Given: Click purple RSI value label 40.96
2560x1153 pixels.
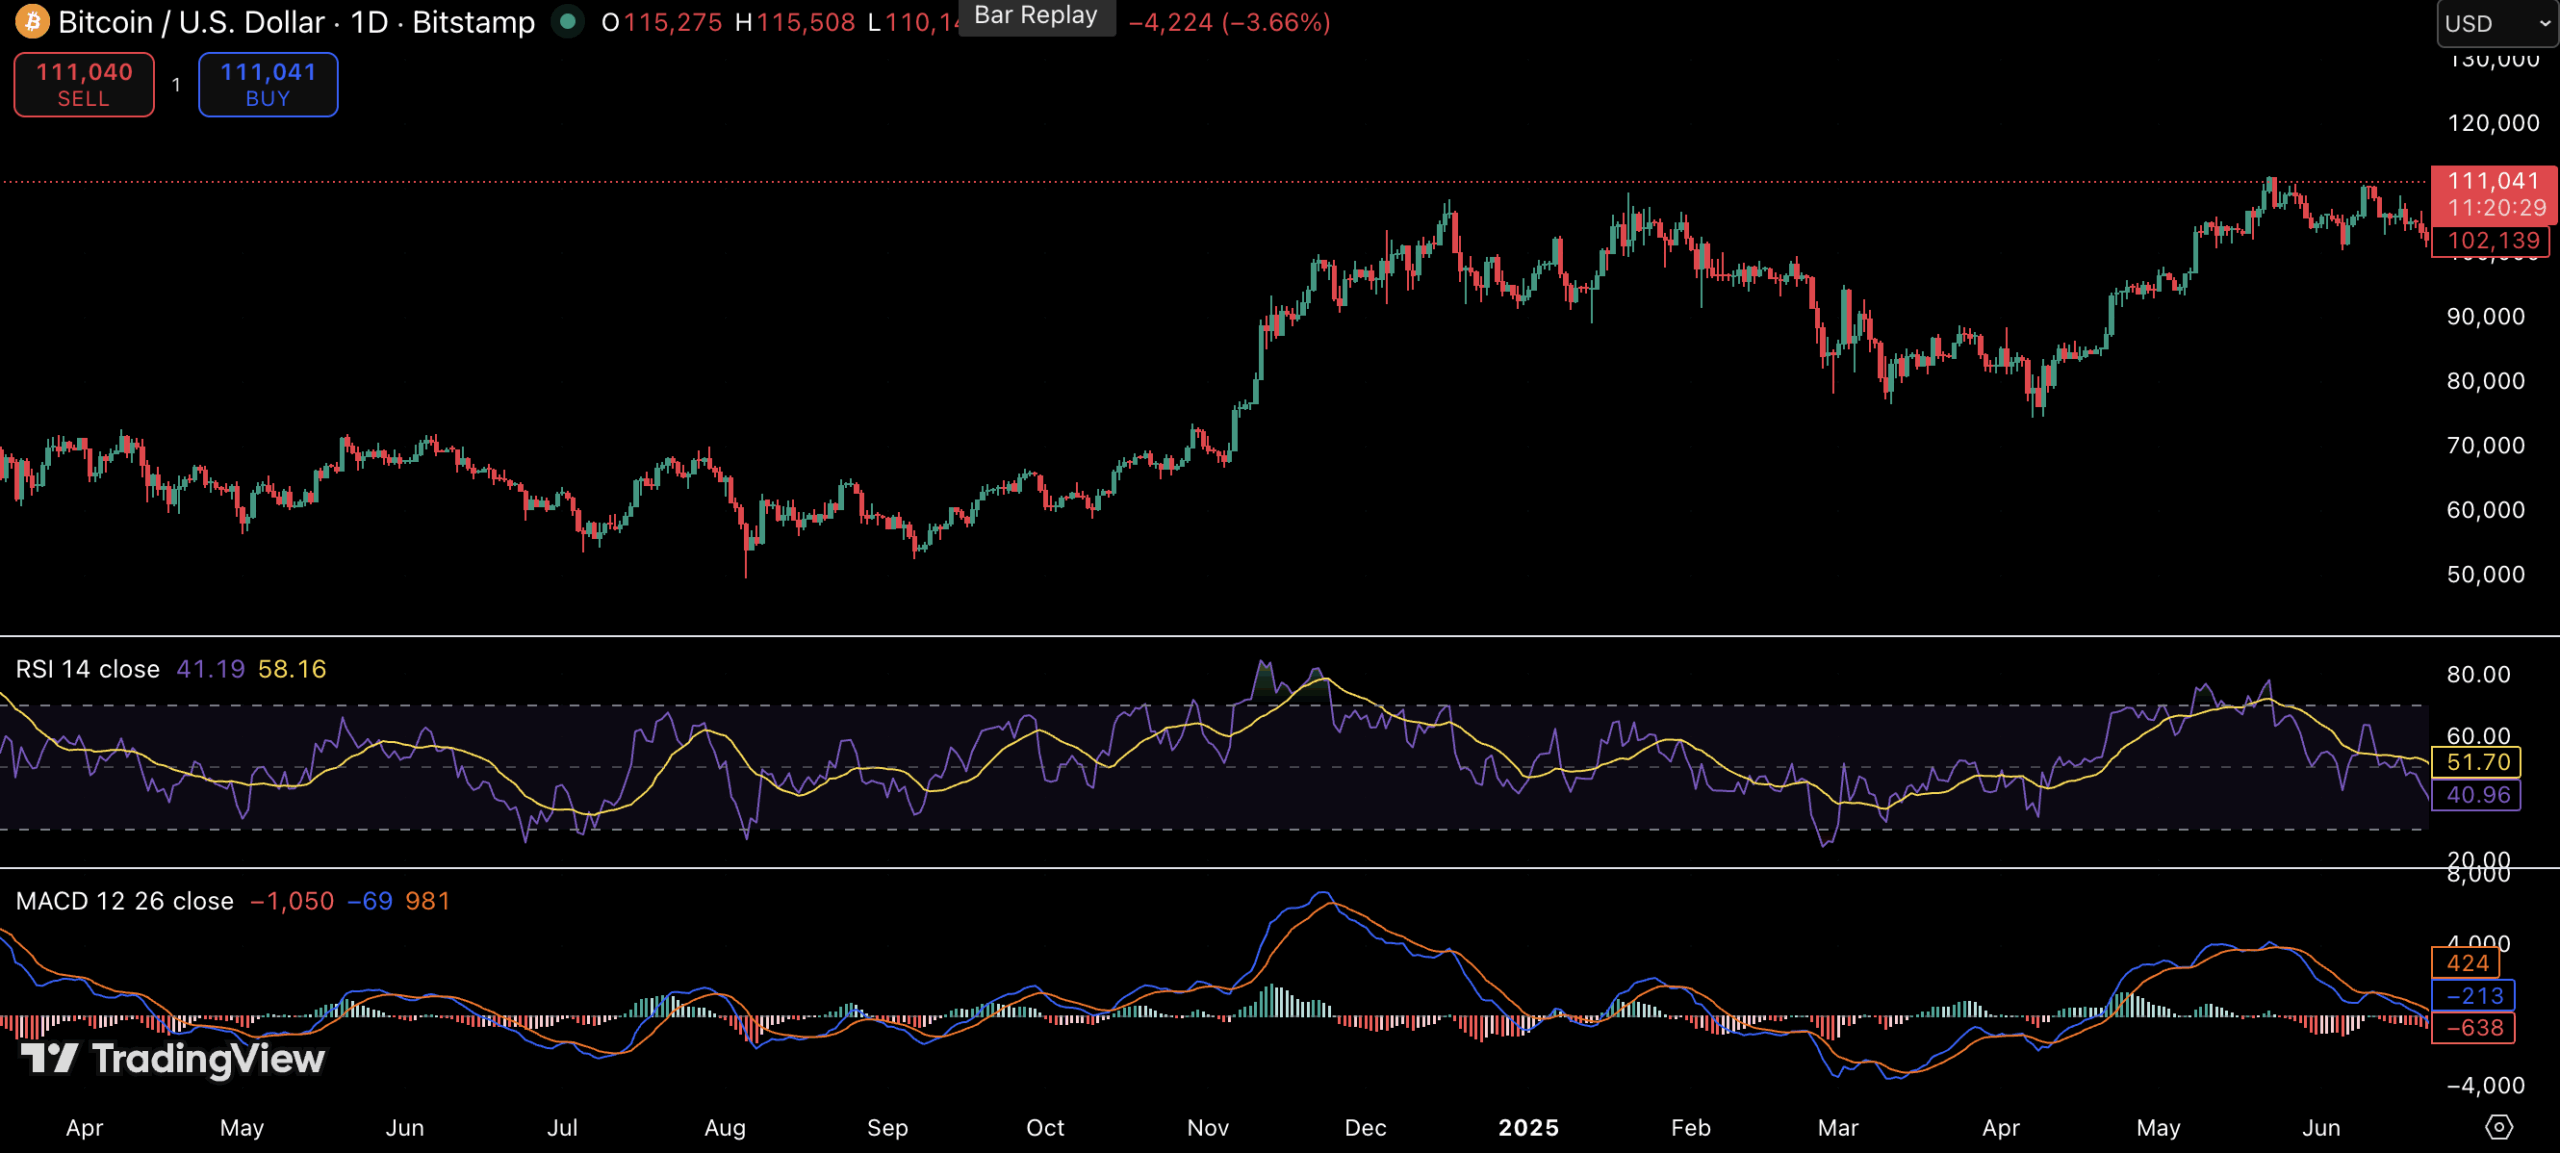Looking at the screenshot, I should click(2477, 795).
